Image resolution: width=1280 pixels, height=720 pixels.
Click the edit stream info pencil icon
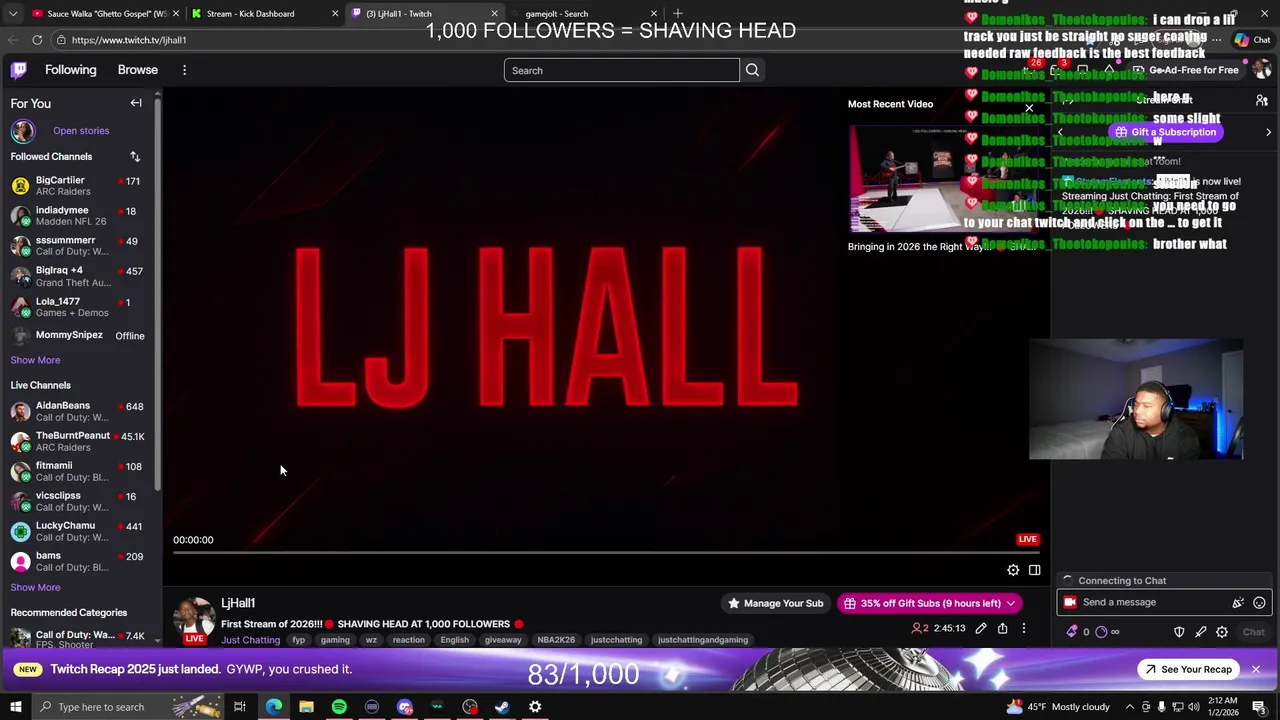point(981,628)
